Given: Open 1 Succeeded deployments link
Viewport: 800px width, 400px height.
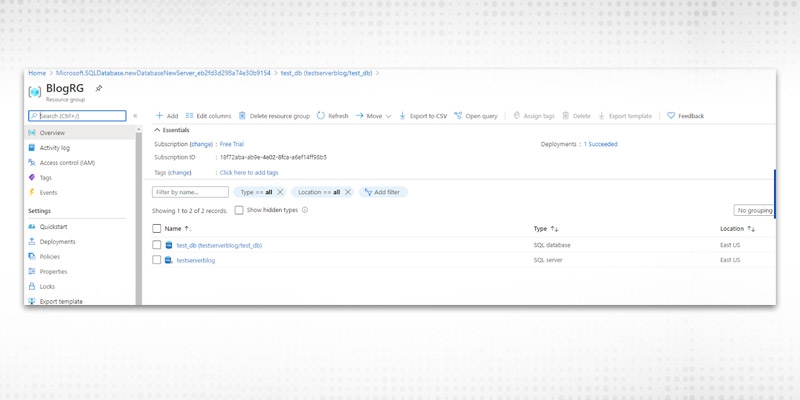Looking at the screenshot, I should pyautogui.click(x=601, y=144).
